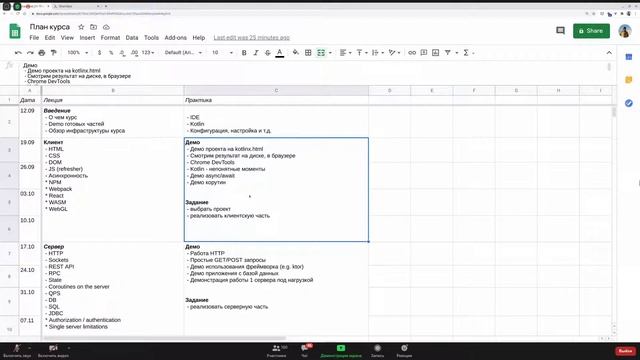Screen dimensions: 640x360
Task: Increase decimal places
Action: tap(134, 53)
